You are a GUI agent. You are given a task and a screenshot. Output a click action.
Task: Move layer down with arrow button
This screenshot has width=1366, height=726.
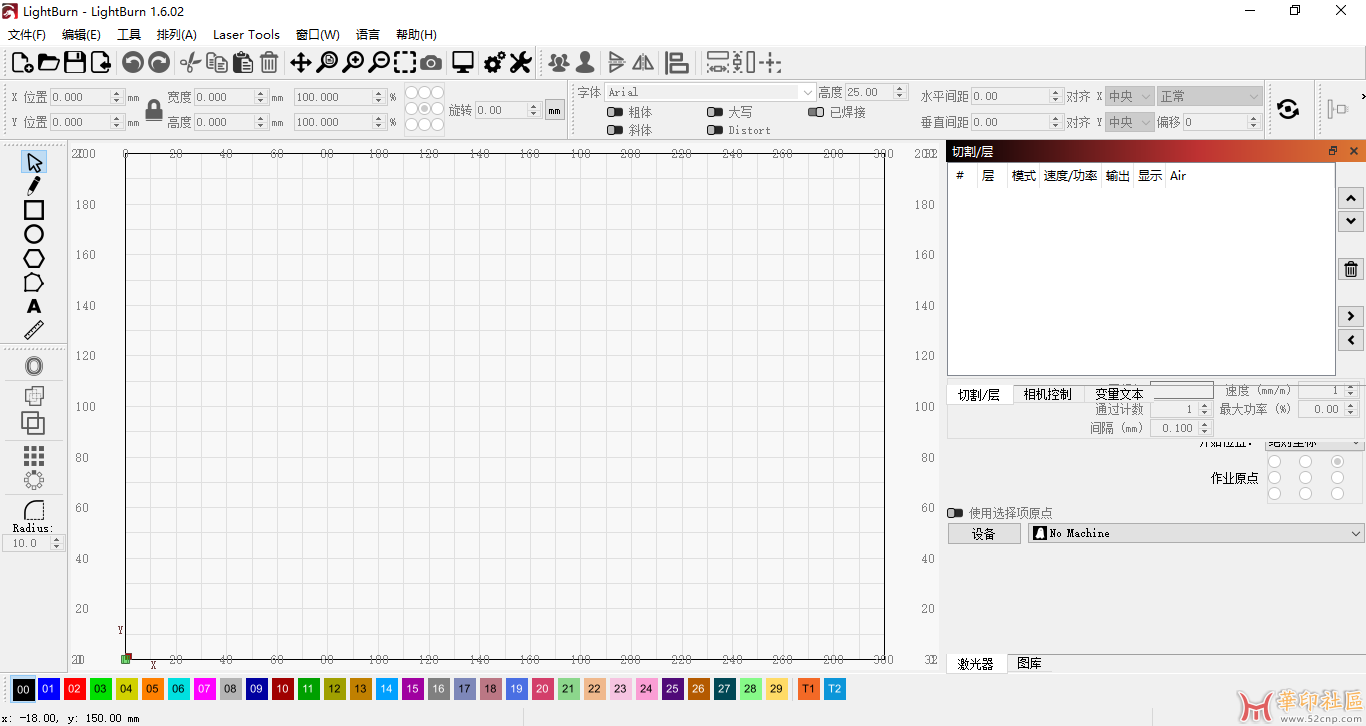coord(1351,221)
